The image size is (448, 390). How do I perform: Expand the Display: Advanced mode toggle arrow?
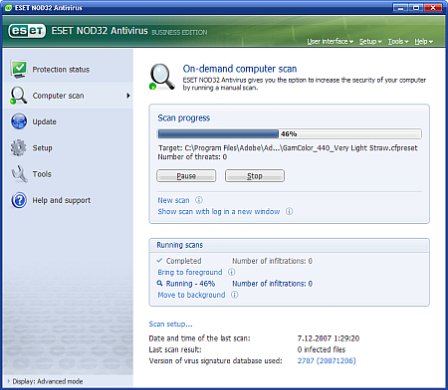click(8, 381)
